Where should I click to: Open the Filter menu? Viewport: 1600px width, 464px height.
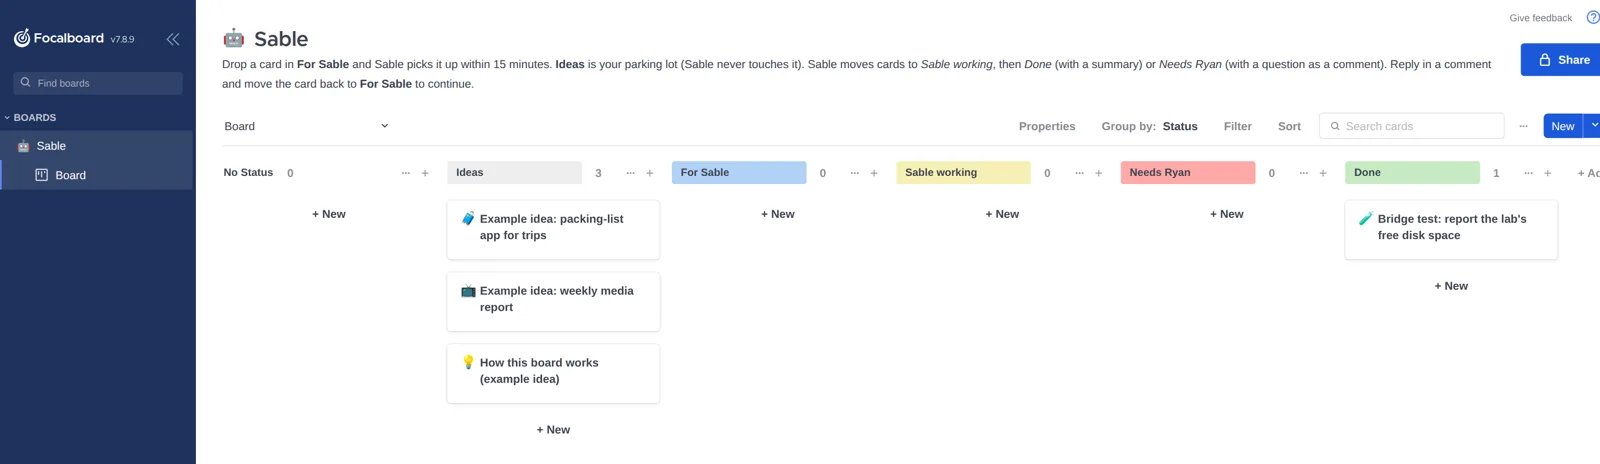tap(1237, 126)
